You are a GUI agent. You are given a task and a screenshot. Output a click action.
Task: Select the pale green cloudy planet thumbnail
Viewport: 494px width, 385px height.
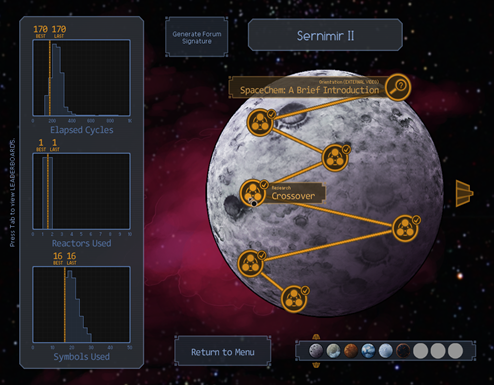click(333, 351)
